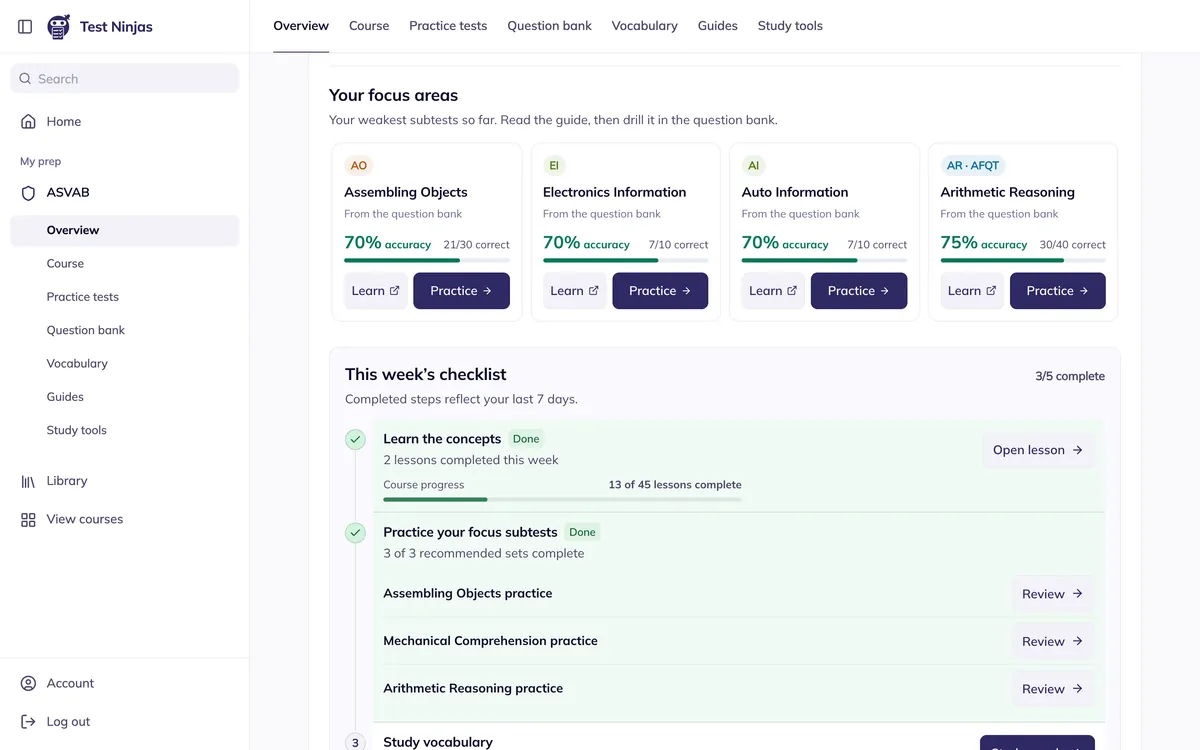Image resolution: width=1200 pixels, height=750 pixels.
Task: Click the 3/5 complete label
Action: (1070, 376)
